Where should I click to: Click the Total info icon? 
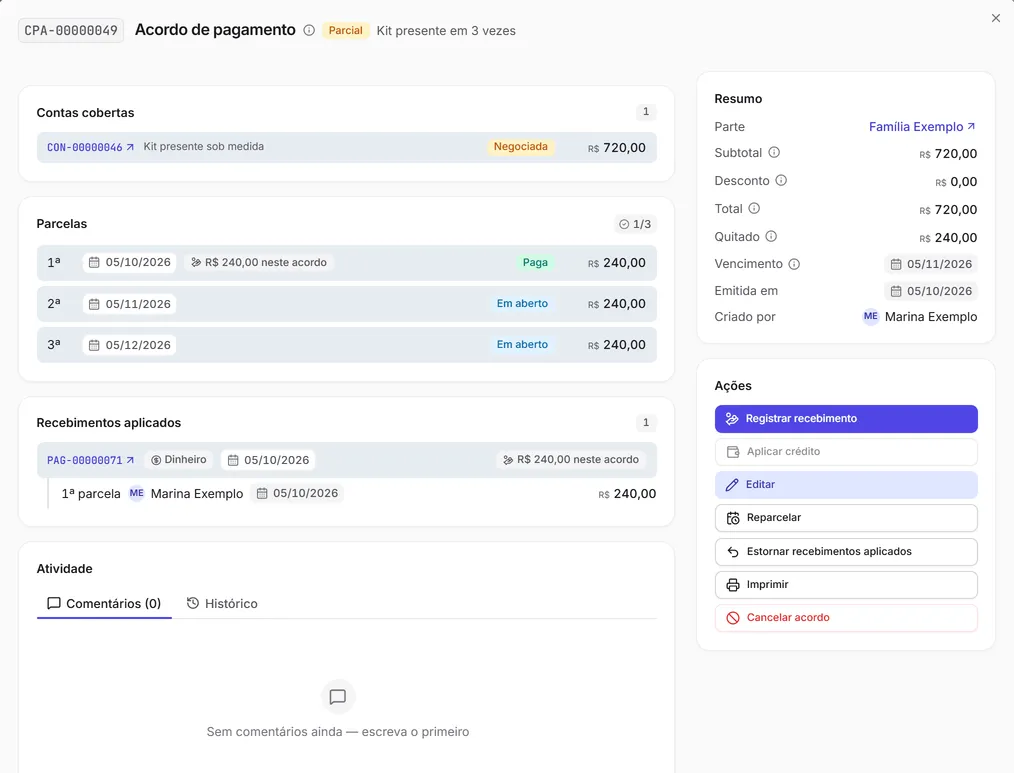click(x=754, y=208)
